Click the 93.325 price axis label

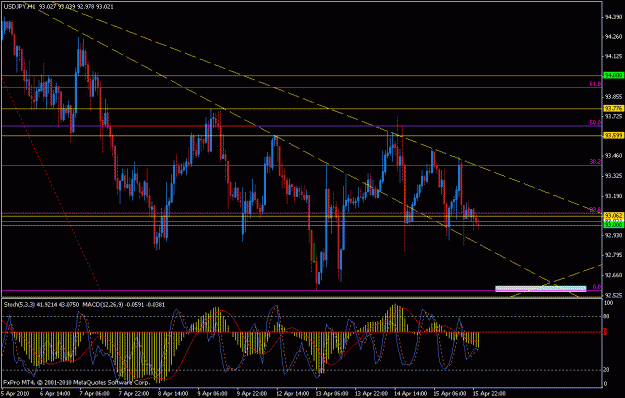pyautogui.click(x=613, y=176)
